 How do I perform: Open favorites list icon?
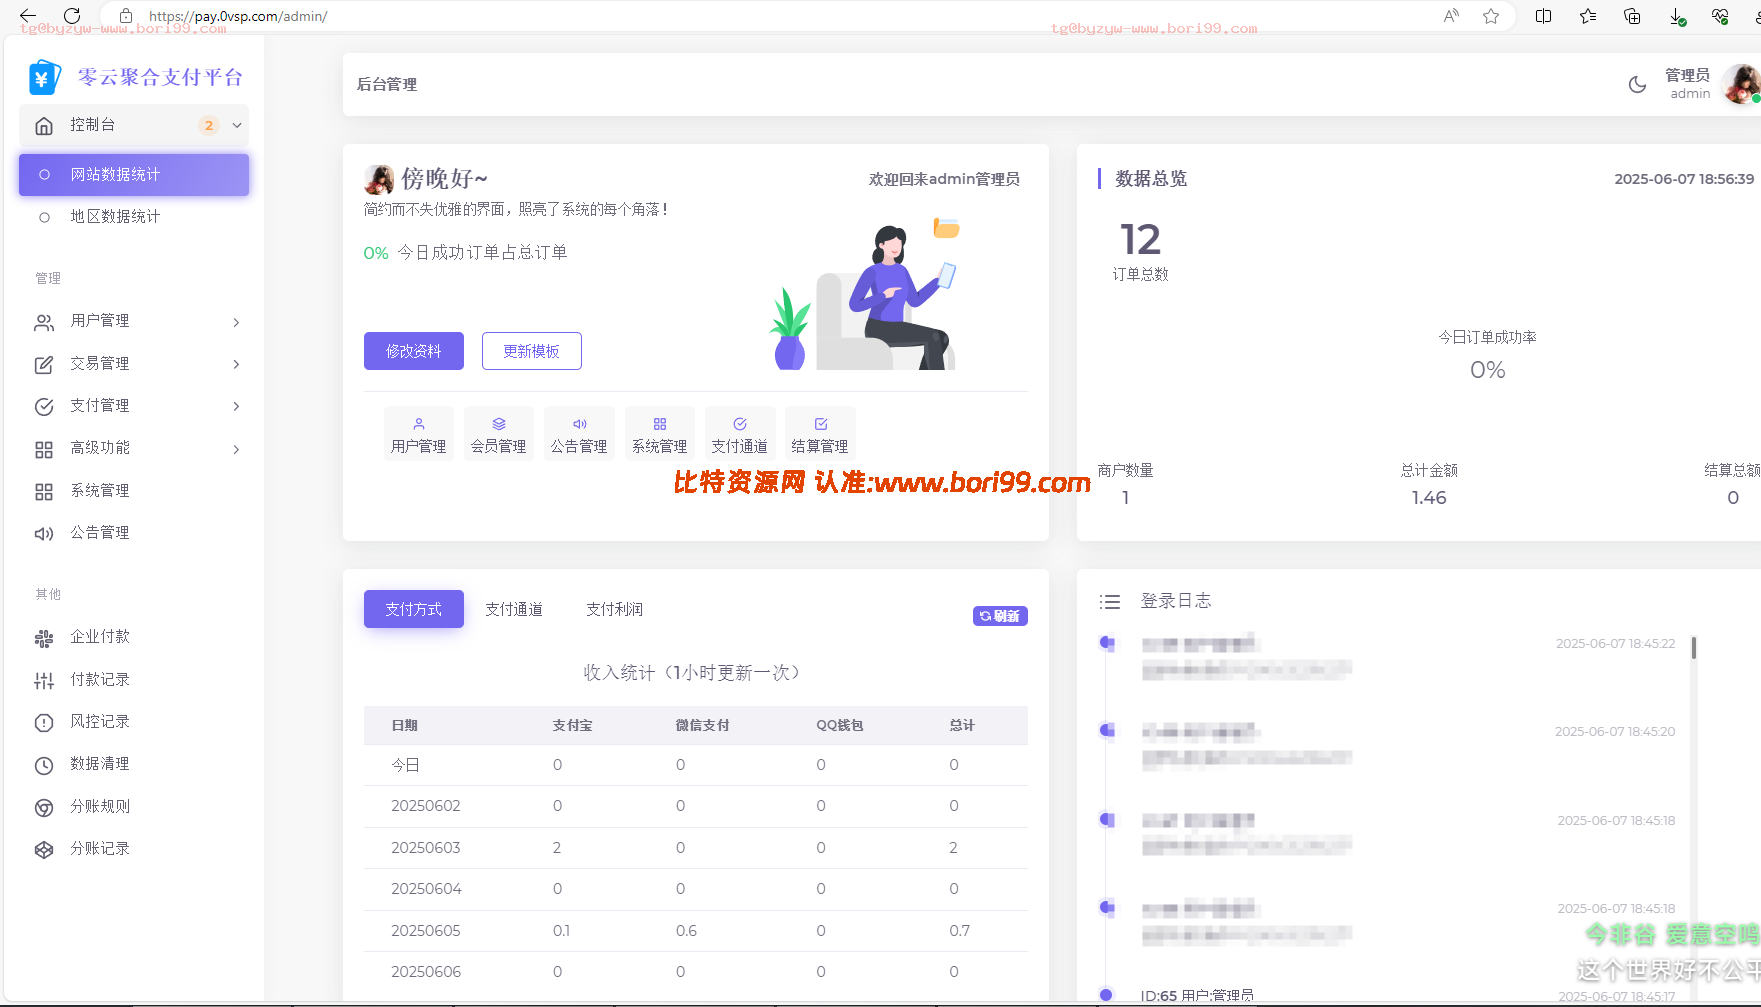click(x=1588, y=16)
